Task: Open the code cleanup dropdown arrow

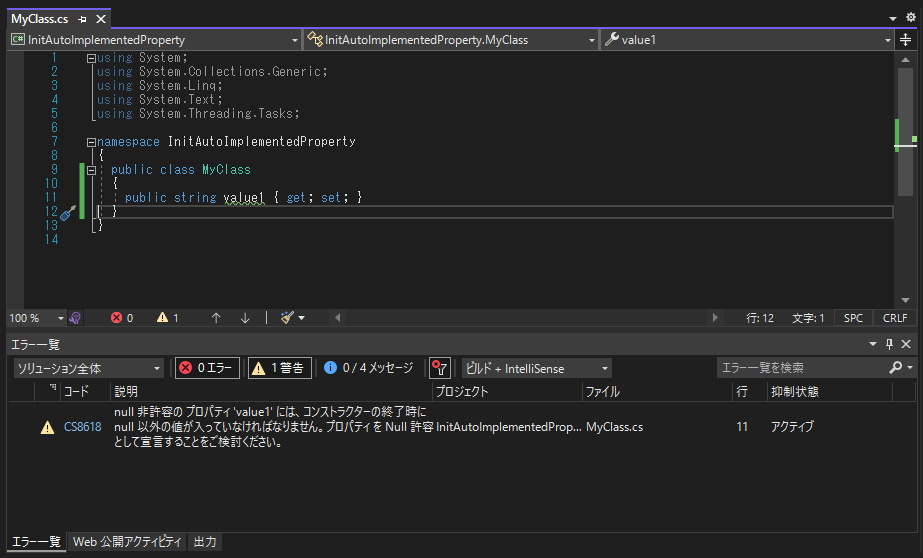Action: 302,318
